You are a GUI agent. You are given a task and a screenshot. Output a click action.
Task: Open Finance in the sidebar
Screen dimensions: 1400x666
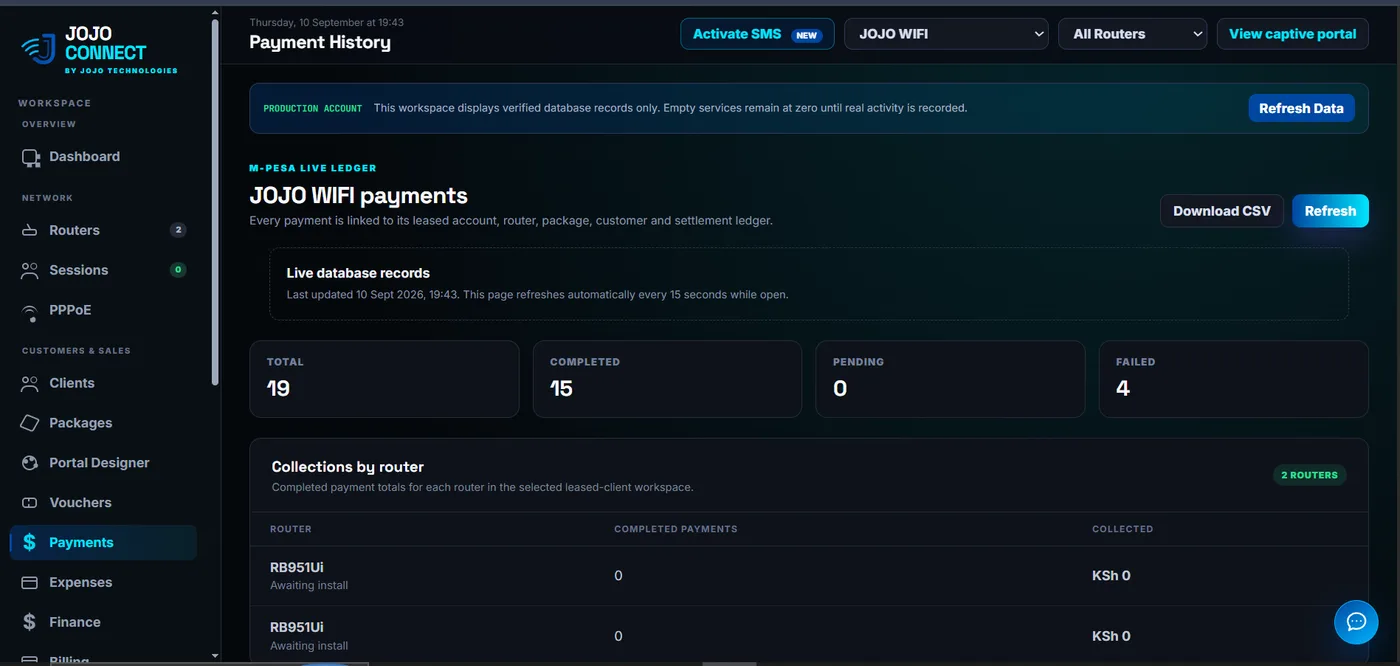pos(103,622)
